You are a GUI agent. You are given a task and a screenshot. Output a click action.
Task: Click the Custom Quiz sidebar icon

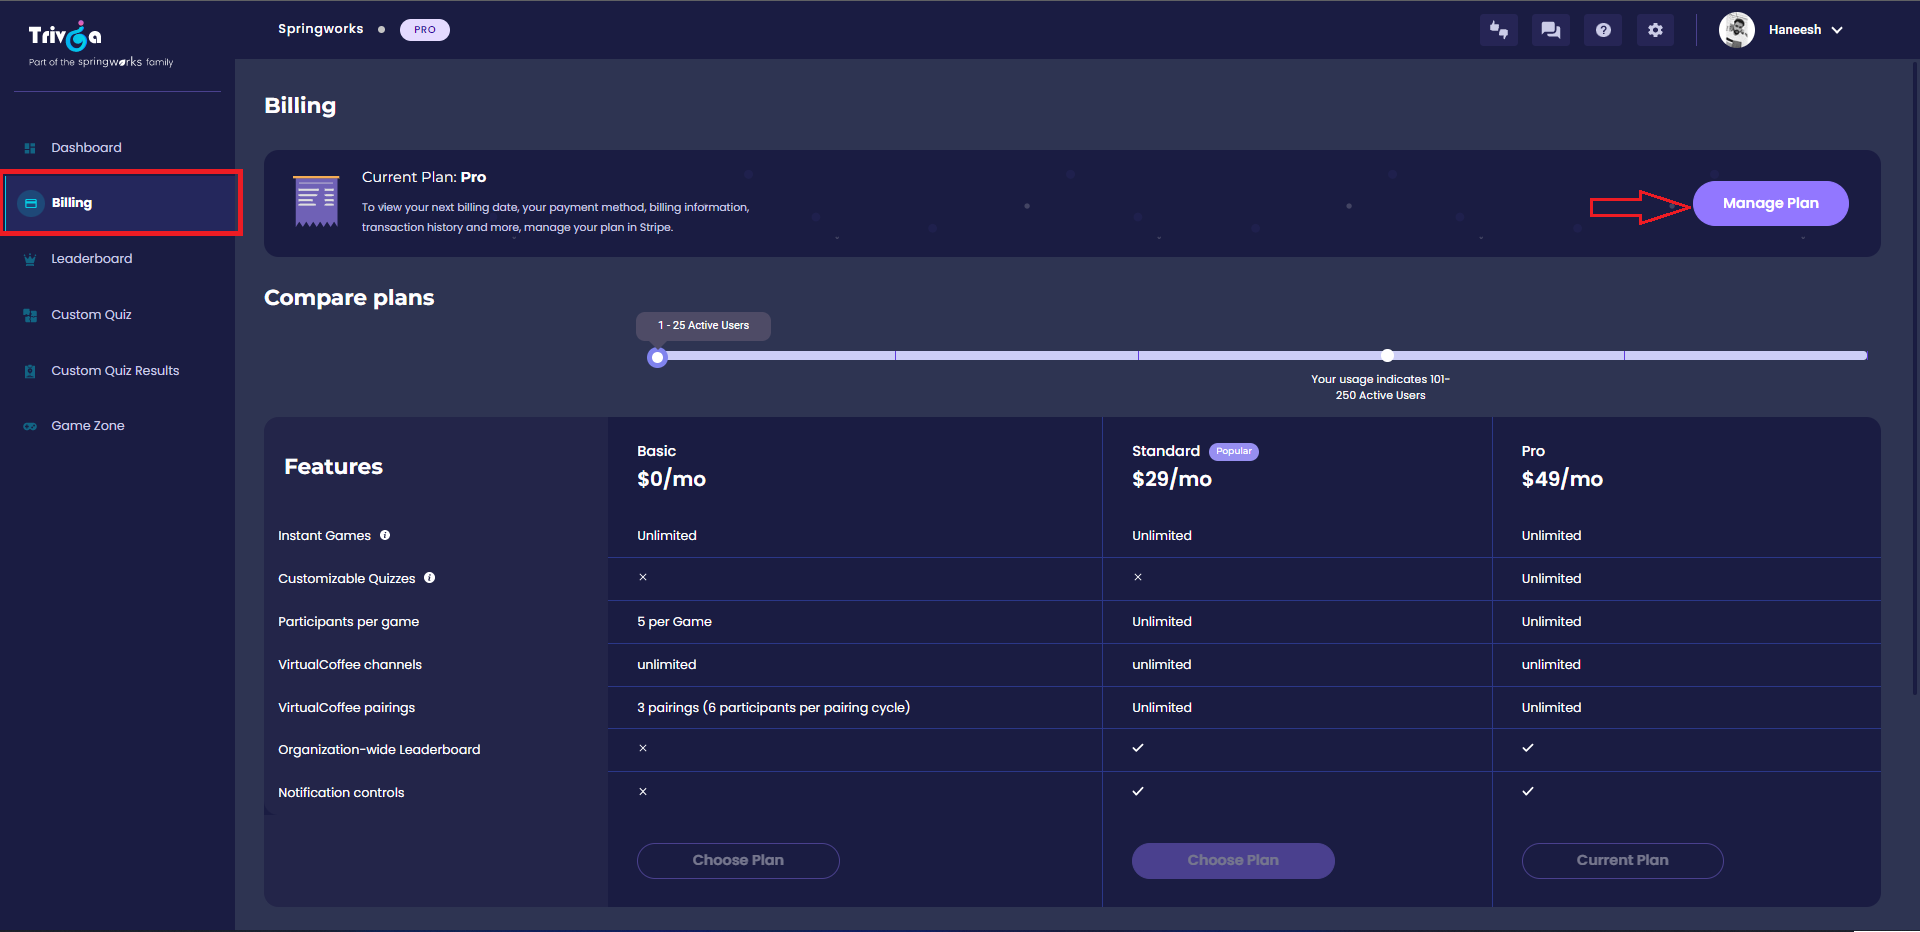[30, 315]
